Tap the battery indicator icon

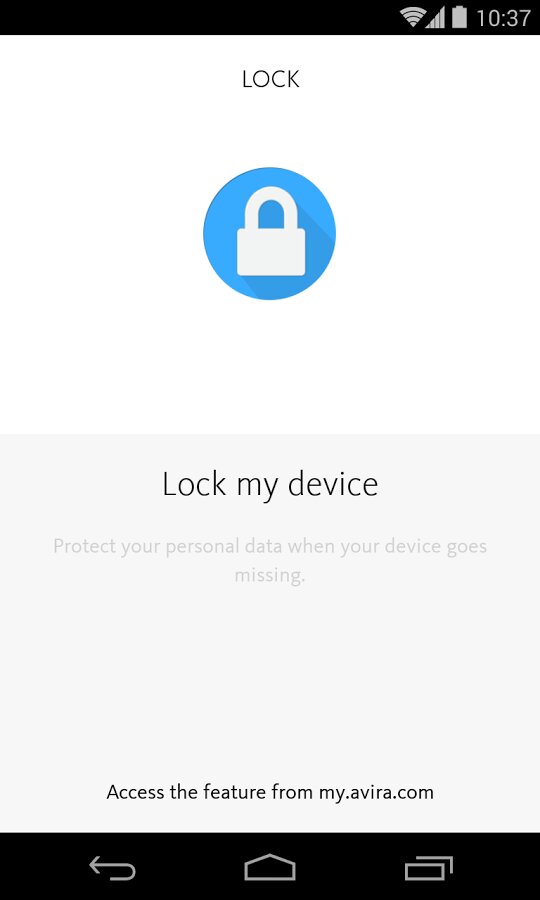[459, 17]
